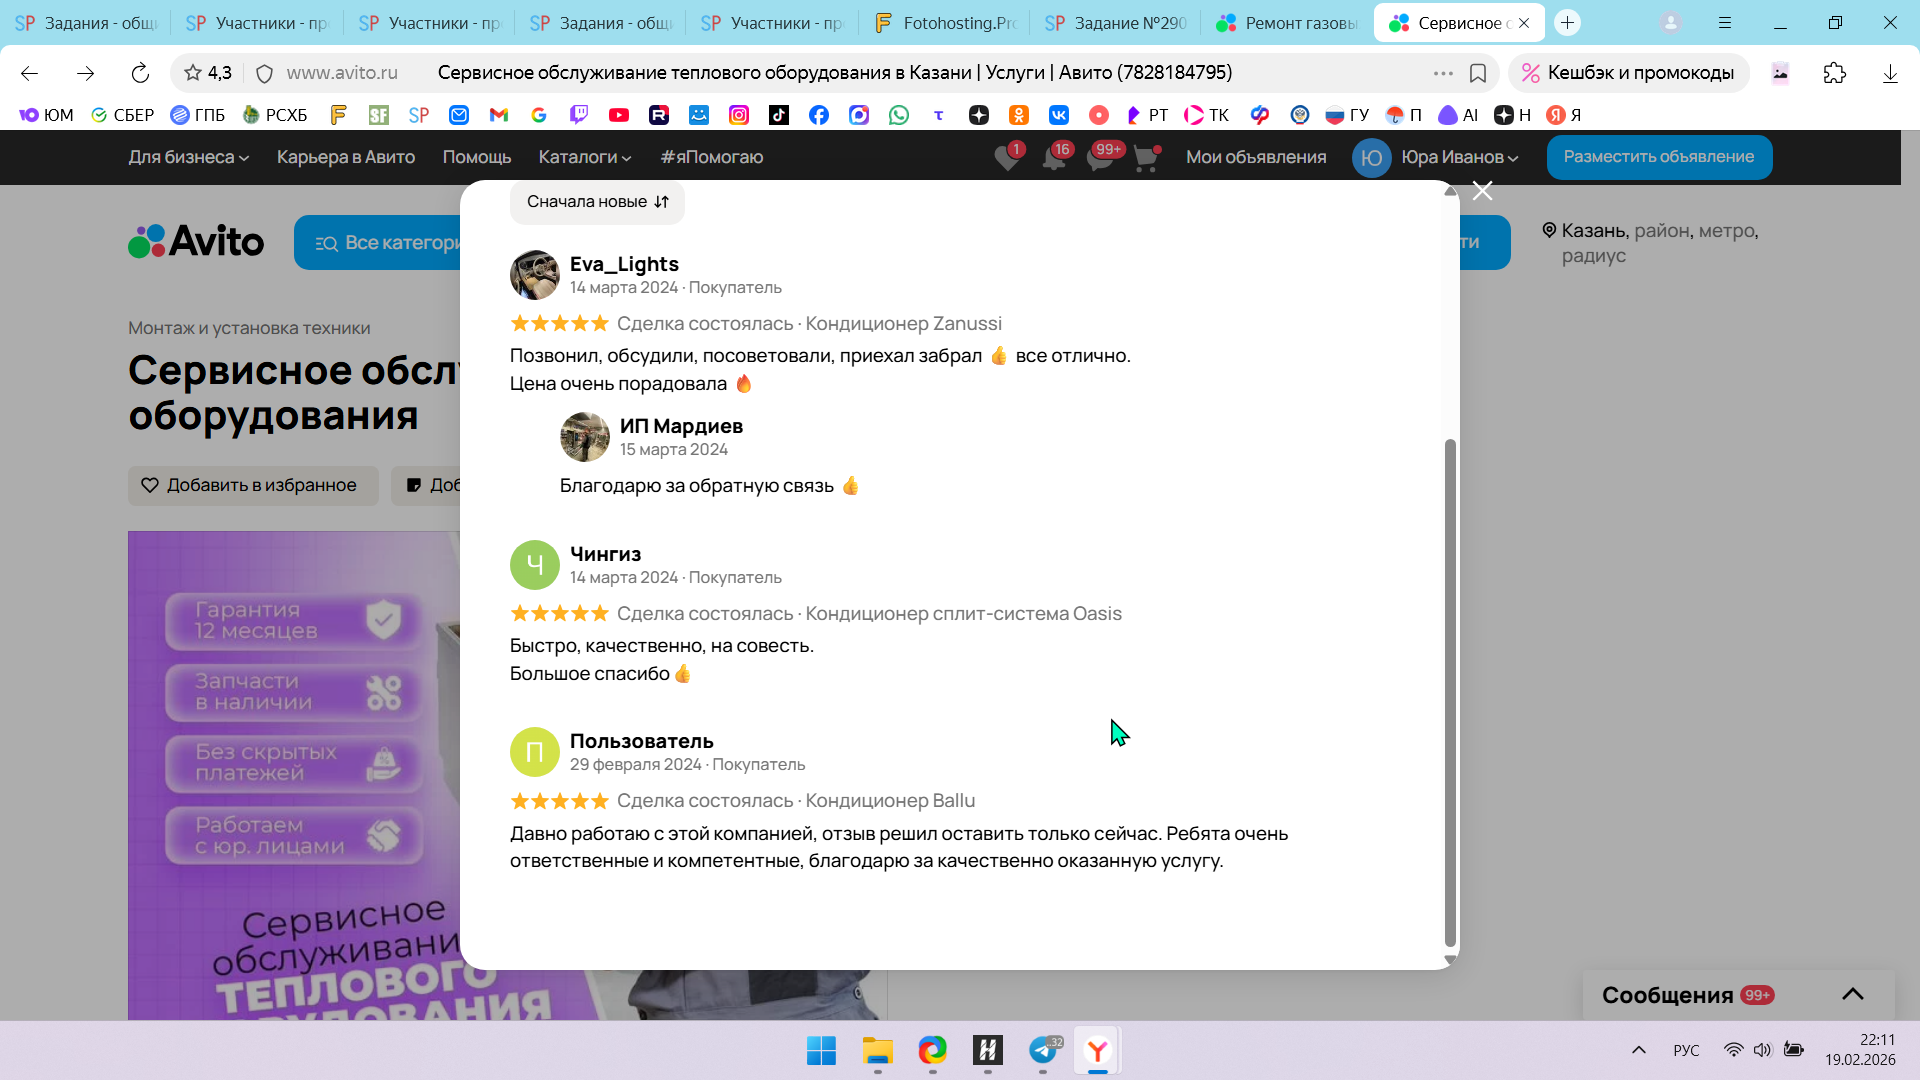Open 'Мои объявления' link
Viewport: 1920px width, 1080px height.
point(1256,157)
